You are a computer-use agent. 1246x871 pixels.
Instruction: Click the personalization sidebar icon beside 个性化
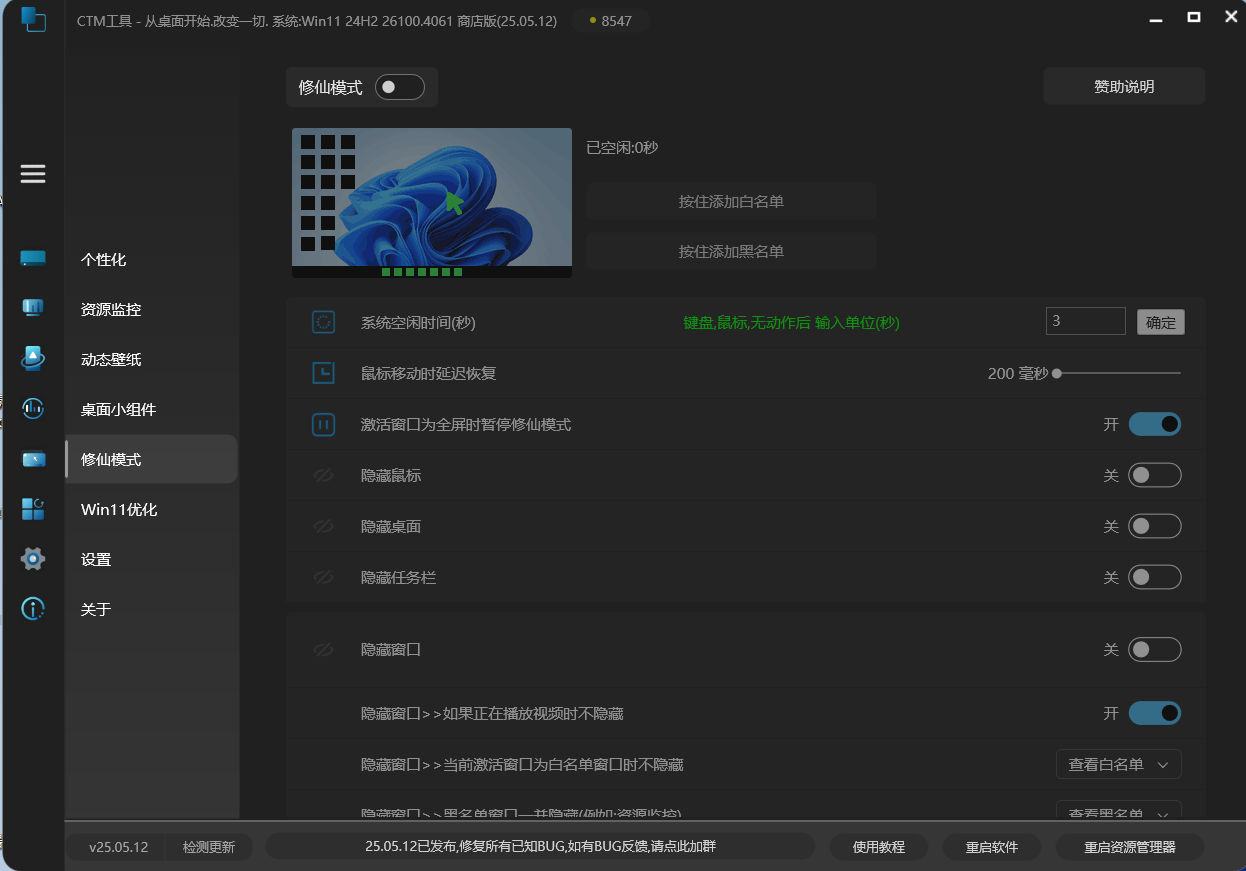(x=33, y=259)
